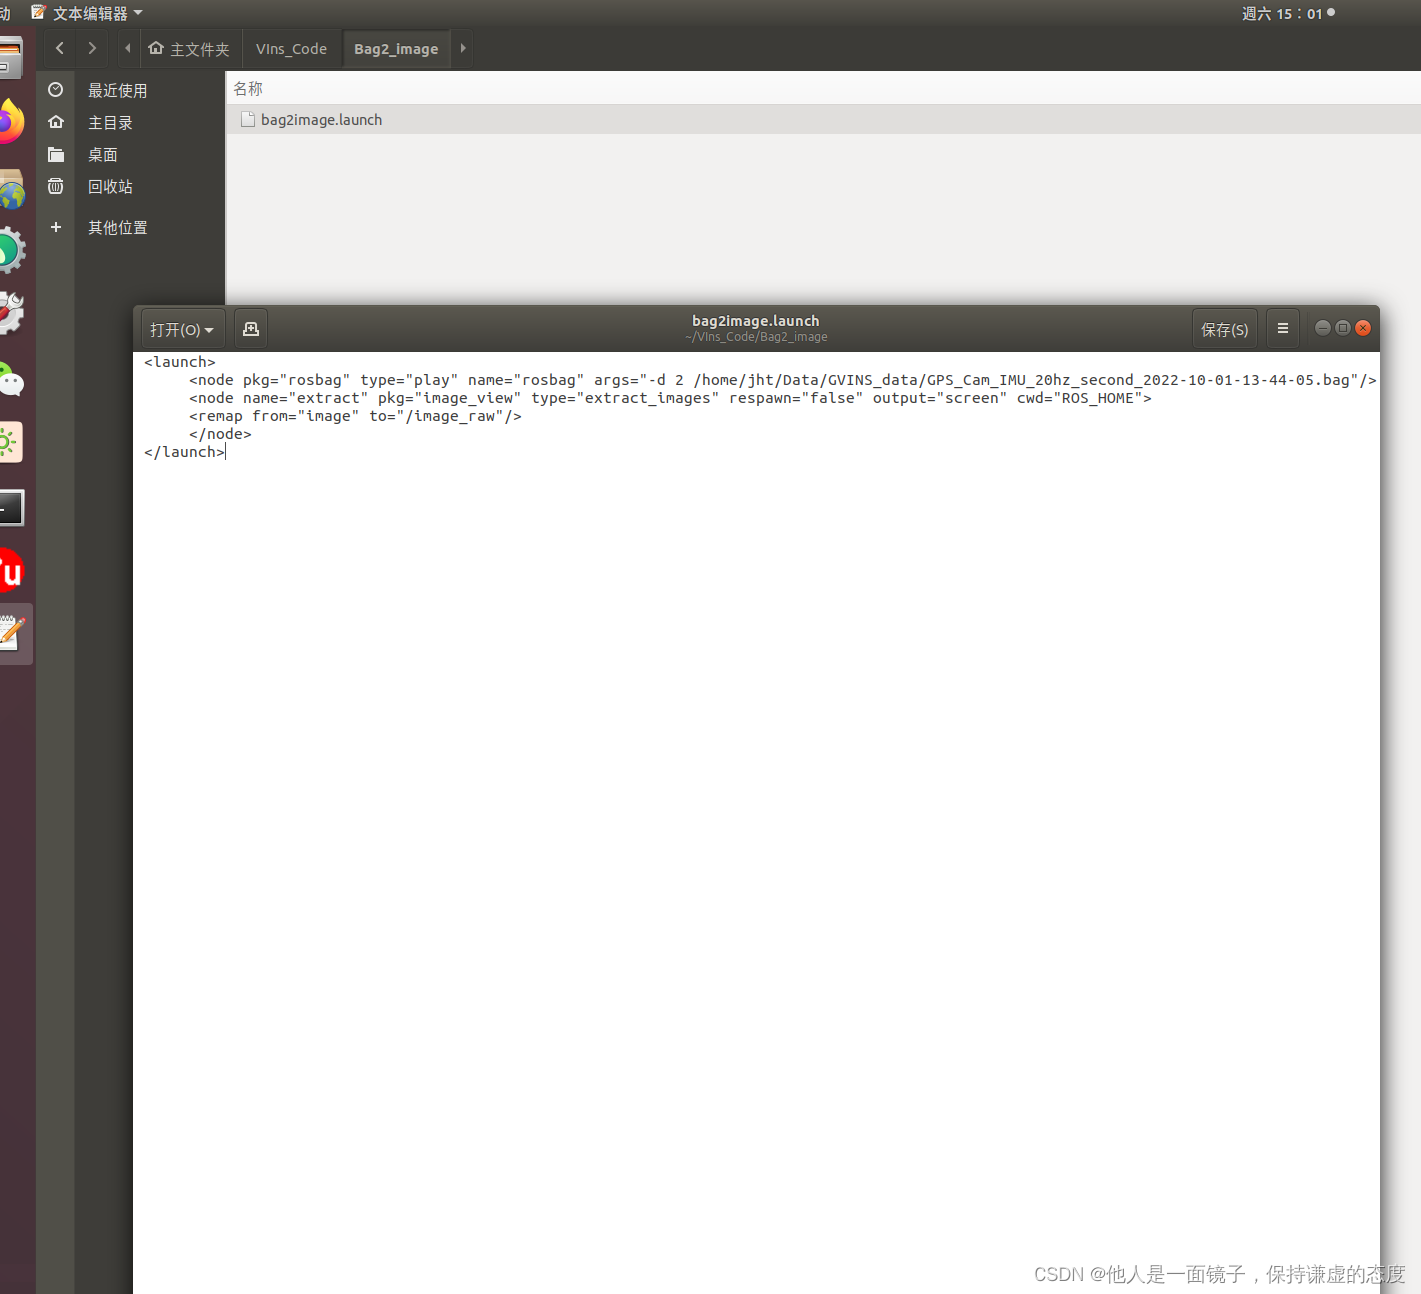1421x1294 pixels.
Task: Click the new document icon in gedit toolbar
Action: 250,328
